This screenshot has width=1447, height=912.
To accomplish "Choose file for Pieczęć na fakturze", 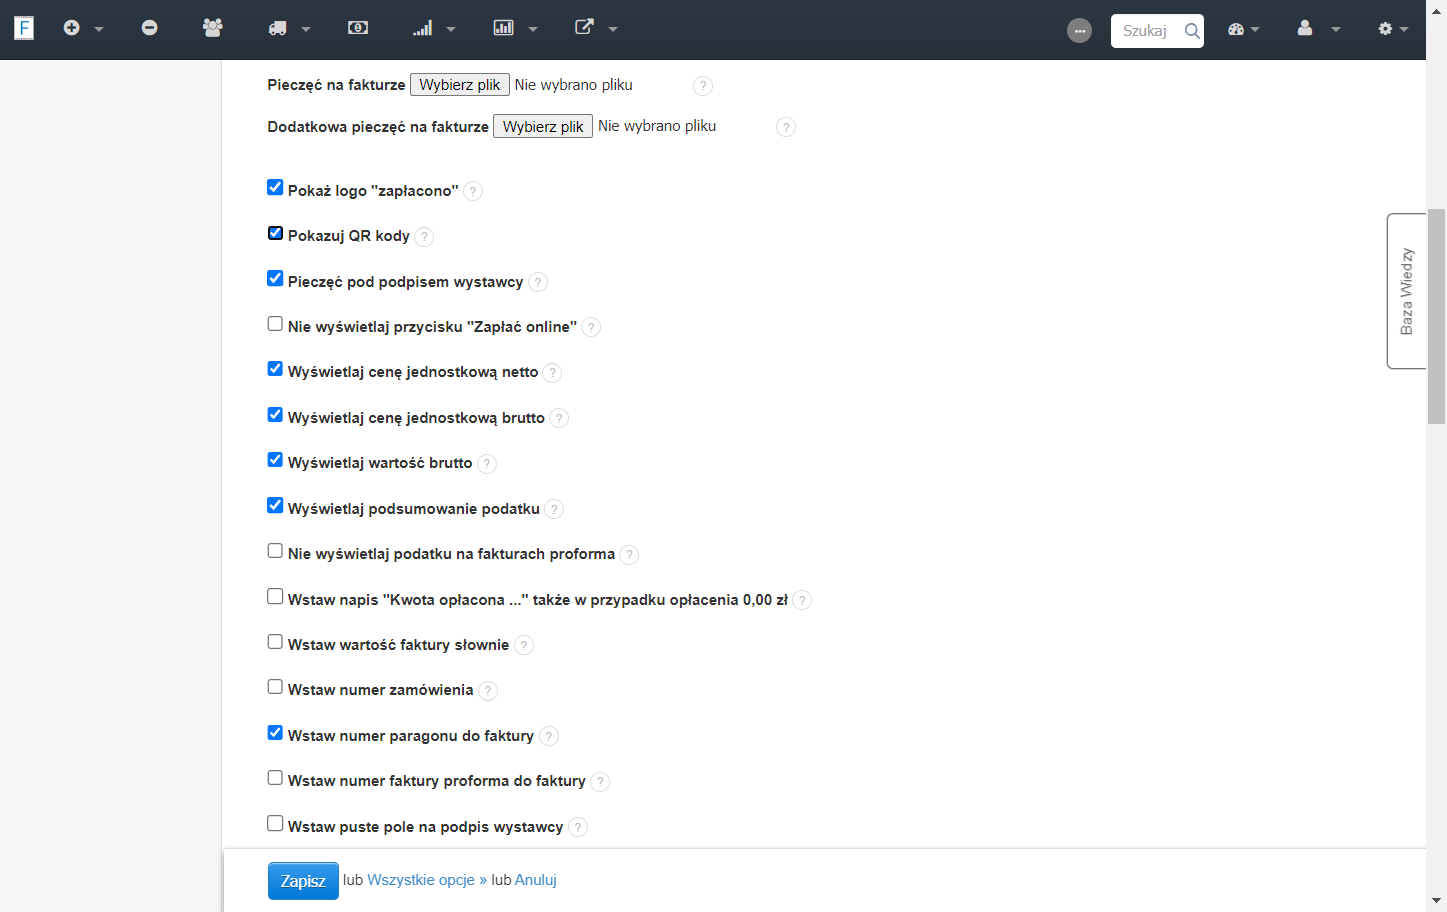I will [x=460, y=85].
